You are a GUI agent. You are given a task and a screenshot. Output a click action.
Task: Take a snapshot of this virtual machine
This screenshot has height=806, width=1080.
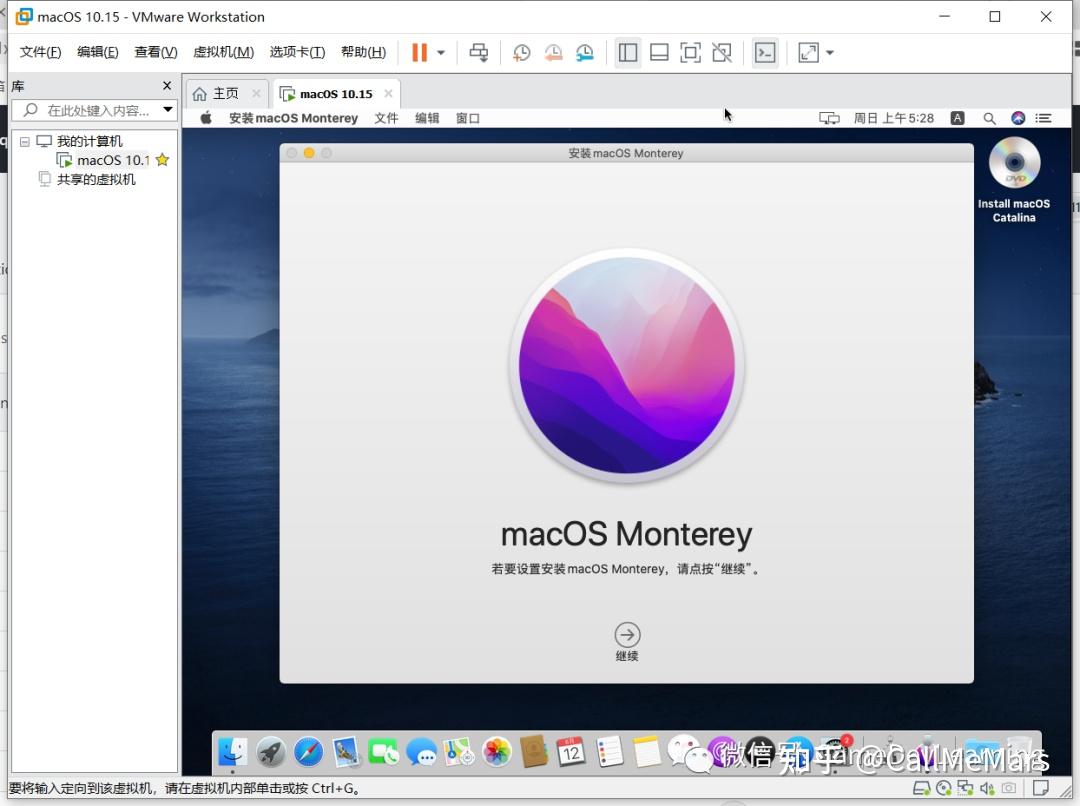[521, 52]
